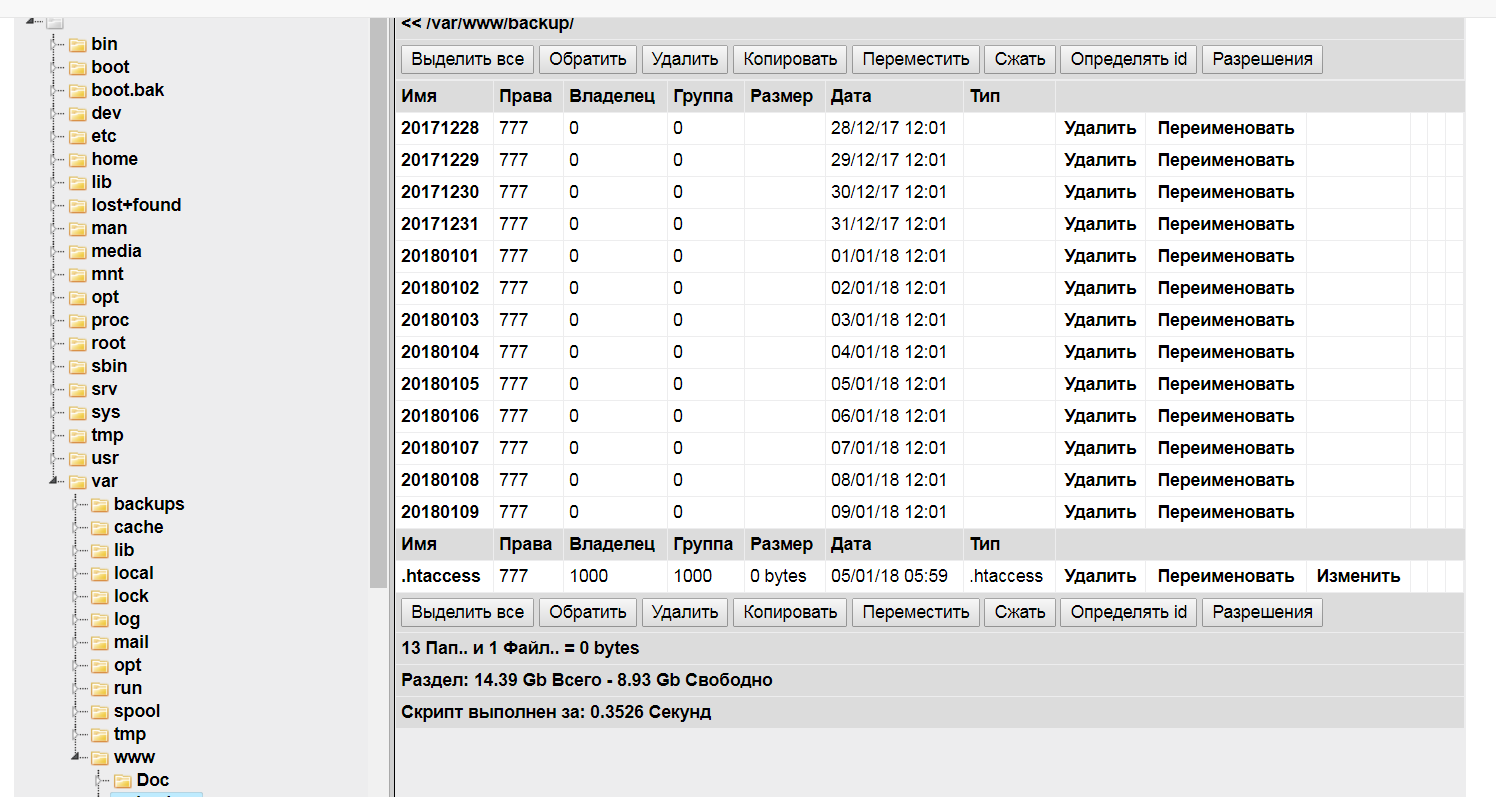The height and width of the screenshot is (797, 1496).
Task: Click the lost+found folder icon
Action: [x=77, y=205]
